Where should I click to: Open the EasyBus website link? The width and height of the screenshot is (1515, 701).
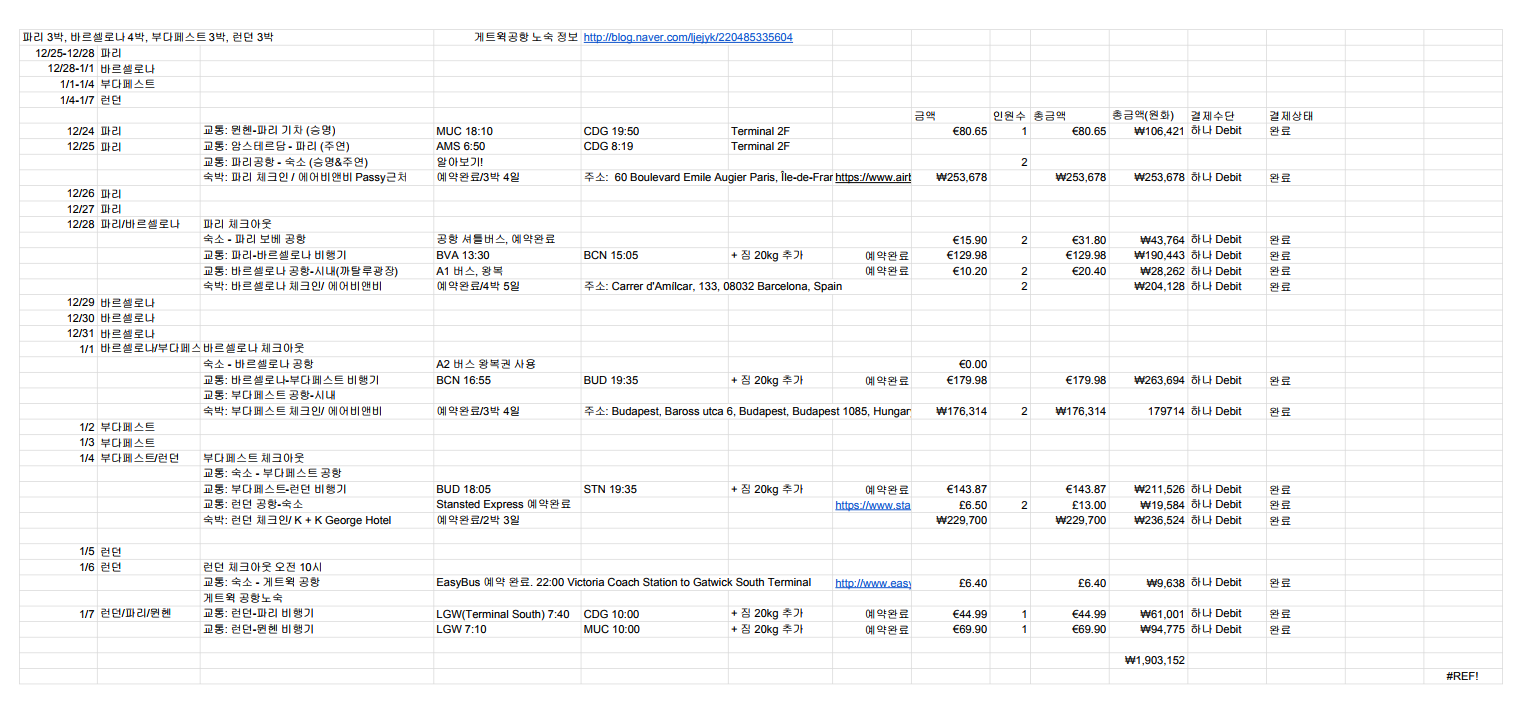(872, 583)
